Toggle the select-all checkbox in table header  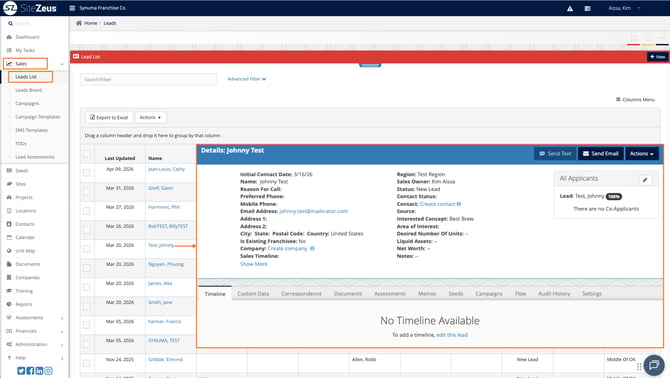click(x=87, y=154)
